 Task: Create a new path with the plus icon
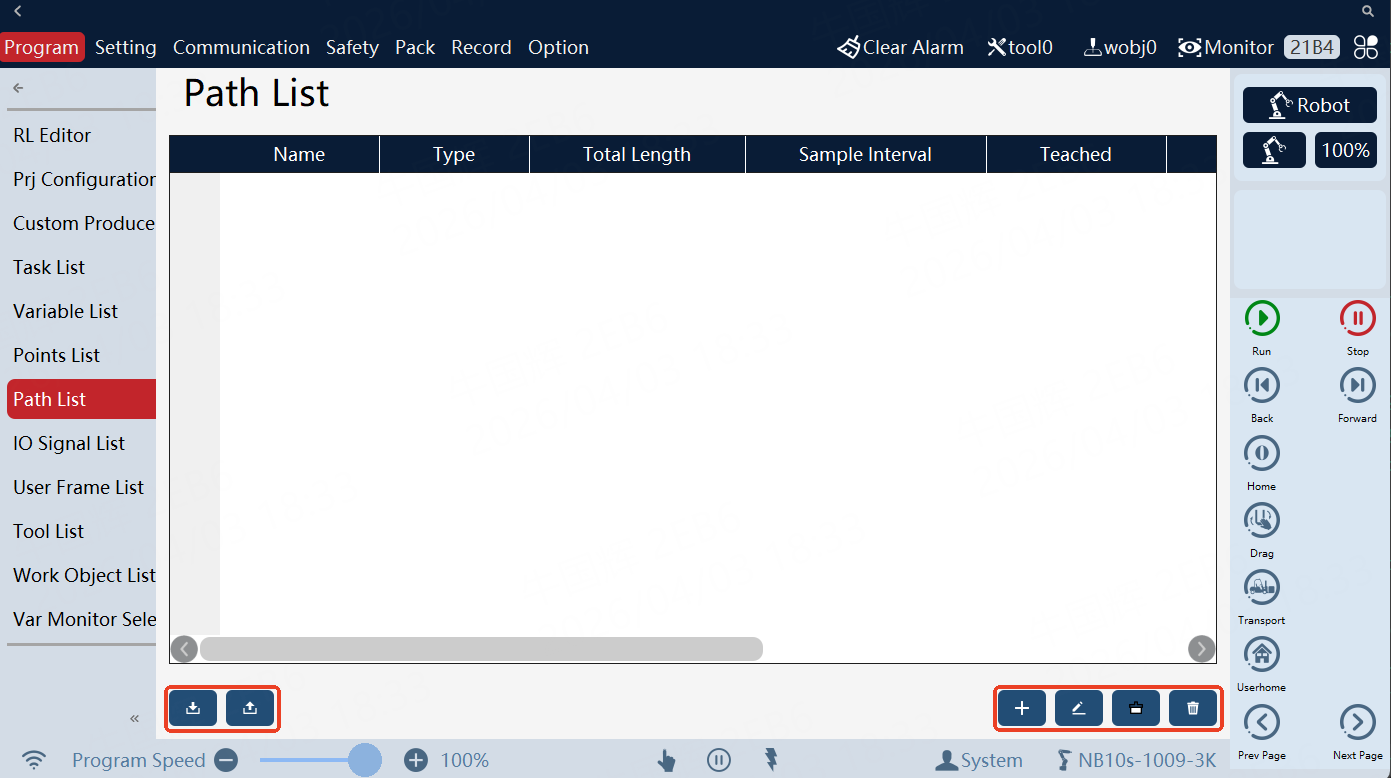click(x=1021, y=708)
